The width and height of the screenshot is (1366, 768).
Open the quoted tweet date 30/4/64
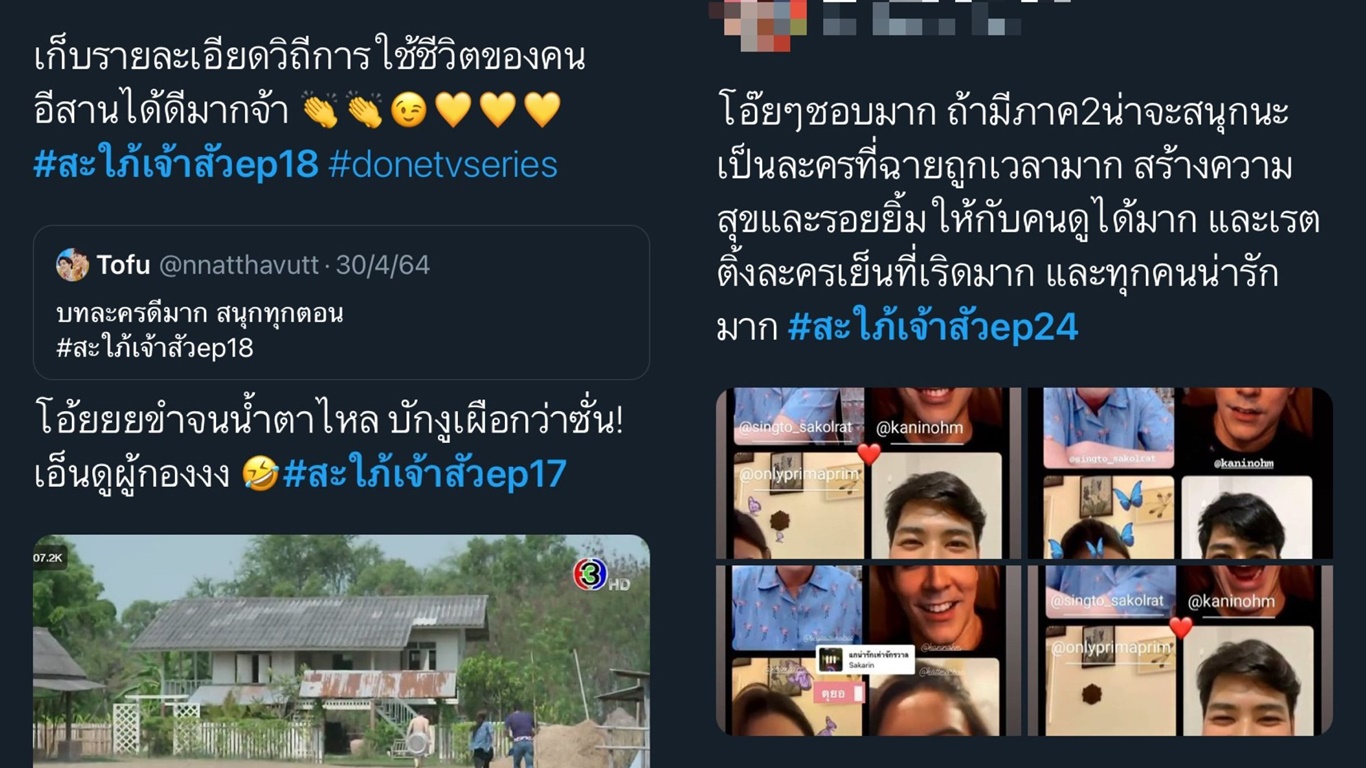click(383, 265)
